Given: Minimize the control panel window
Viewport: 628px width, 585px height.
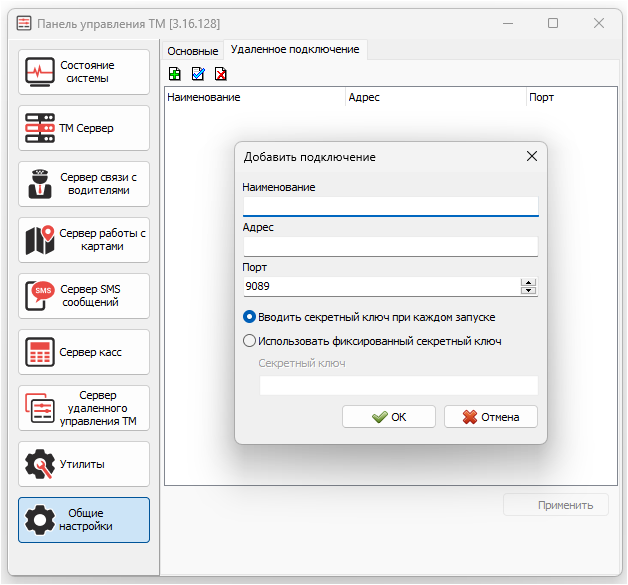Looking at the screenshot, I should (508, 24).
